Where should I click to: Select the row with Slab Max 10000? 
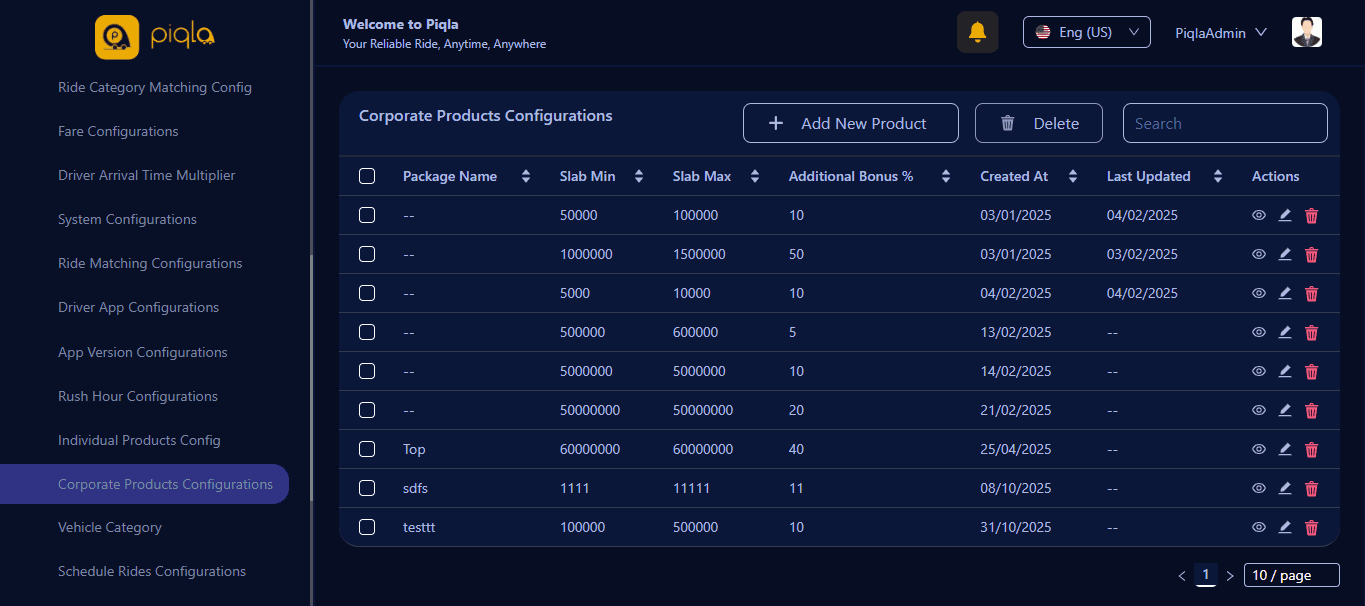pos(367,293)
